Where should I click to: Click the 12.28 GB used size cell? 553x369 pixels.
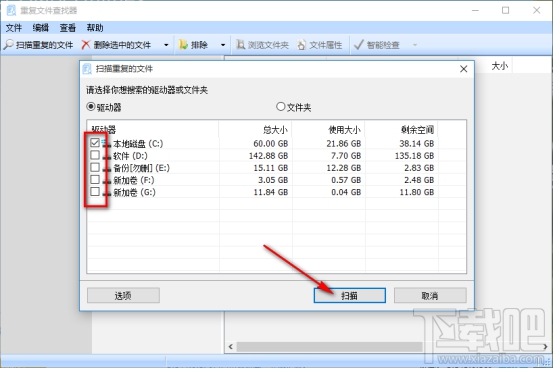tap(344, 168)
